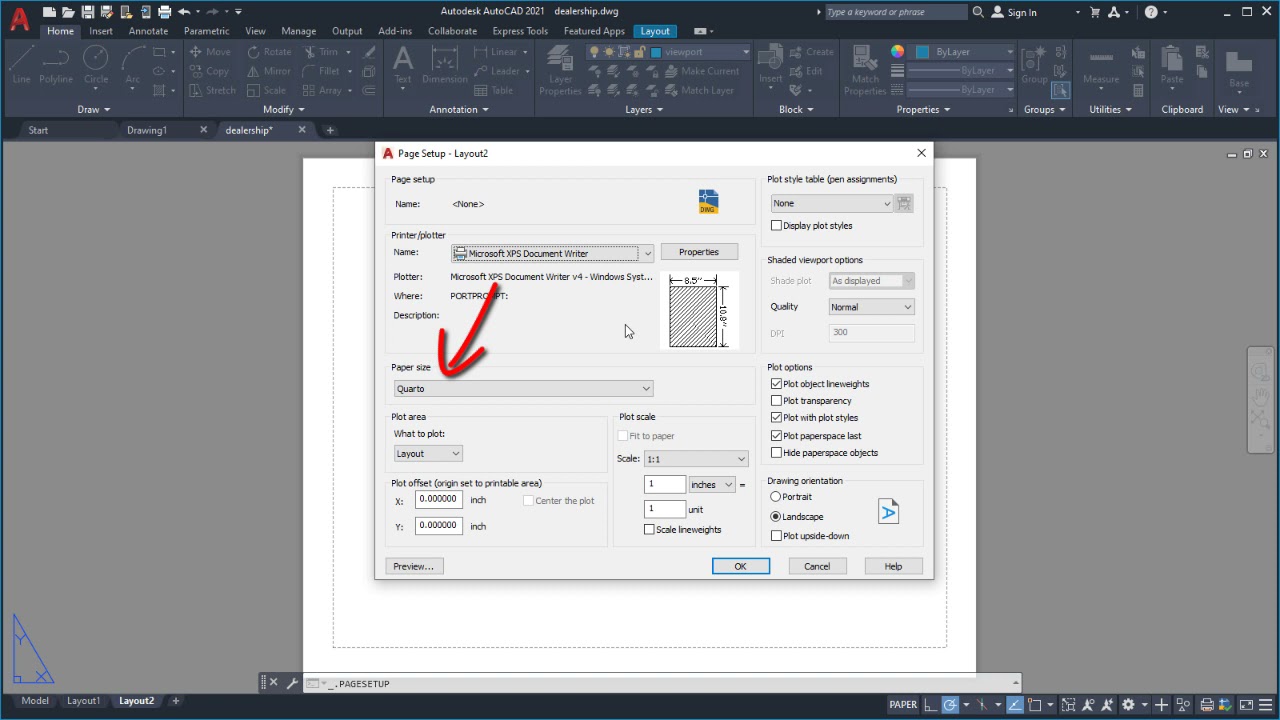Click the plot style table editor icon
Screen dimensions: 1280x720
[904, 203]
